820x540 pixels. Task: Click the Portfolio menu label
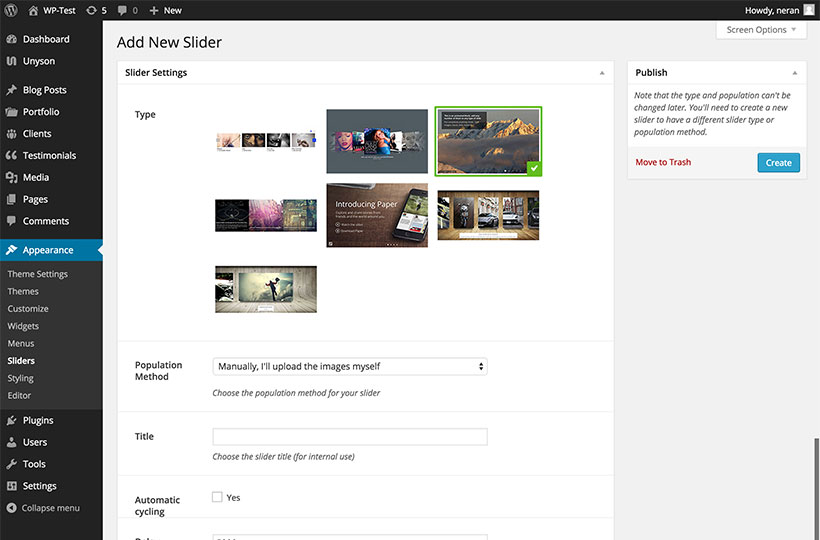coord(41,112)
